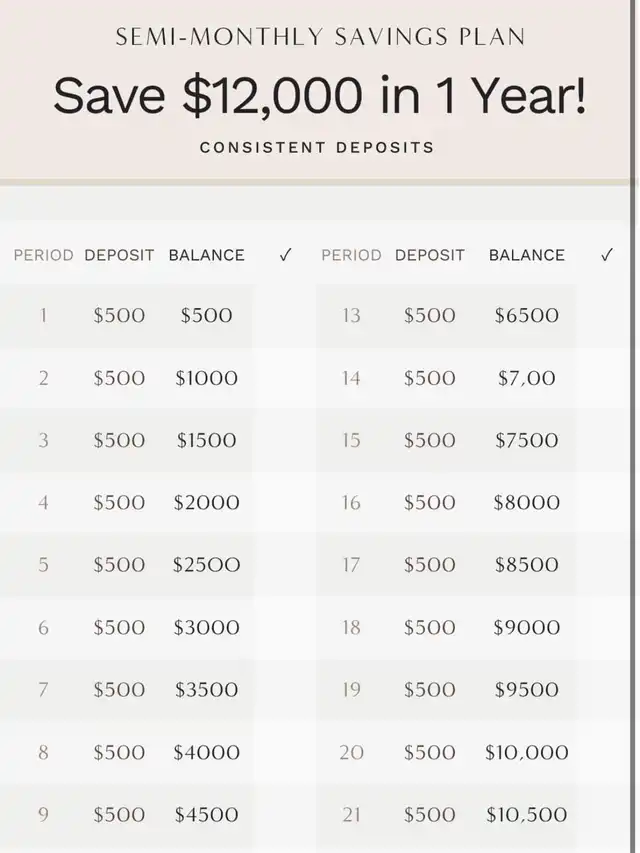Click the Semi-Monthly Savings Plan heading
The width and height of the screenshot is (640, 853).
point(320,37)
